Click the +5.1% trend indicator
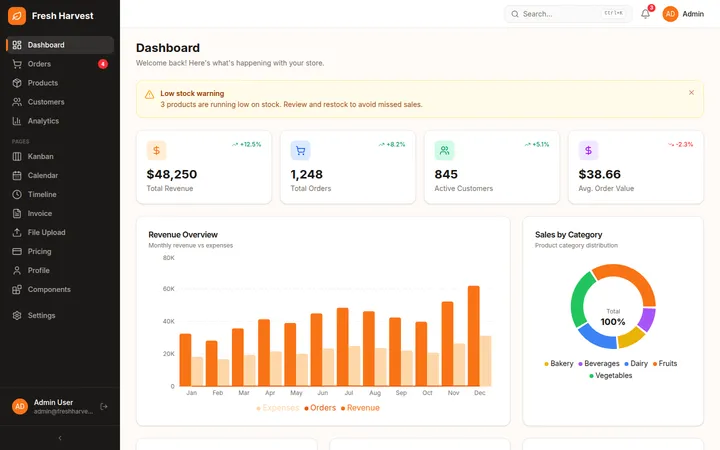The width and height of the screenshot is (720, 450). pyautogui.click(x=537, y=144)
